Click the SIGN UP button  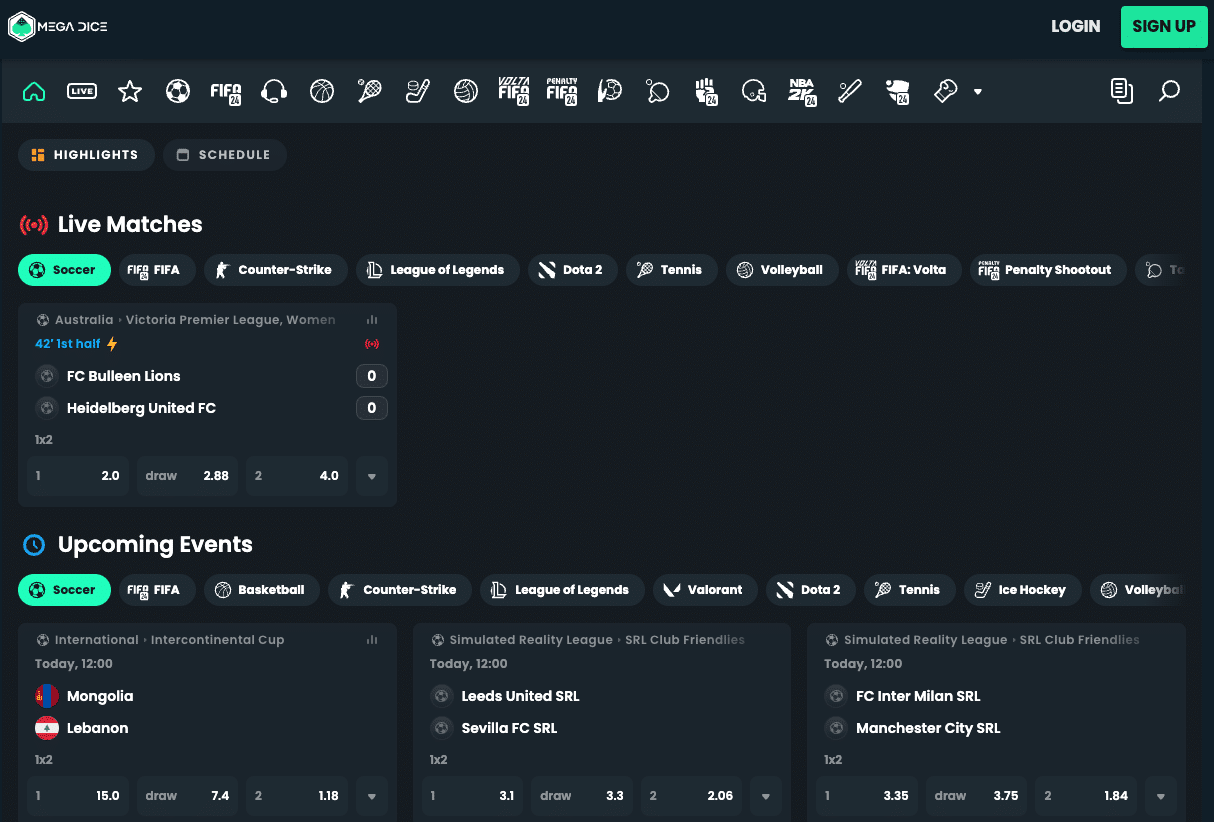[x=1164, y=27]
